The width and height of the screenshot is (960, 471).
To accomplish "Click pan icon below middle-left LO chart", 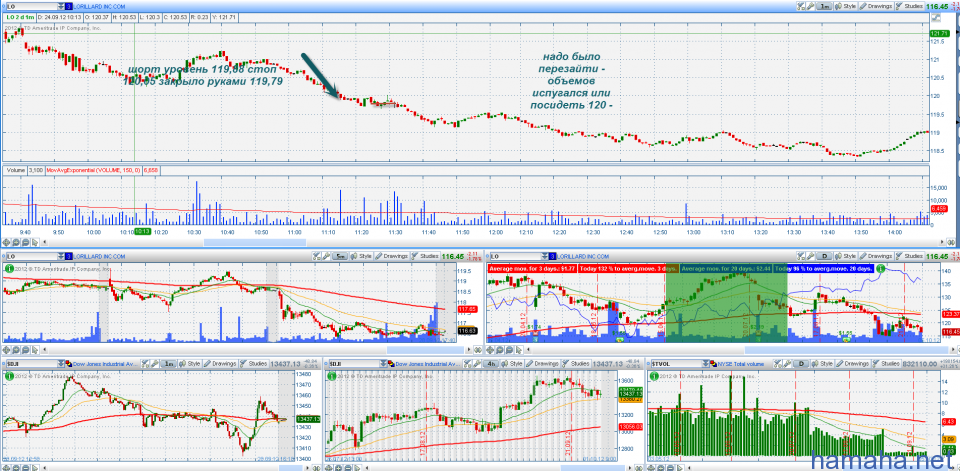I will point(6,350).
